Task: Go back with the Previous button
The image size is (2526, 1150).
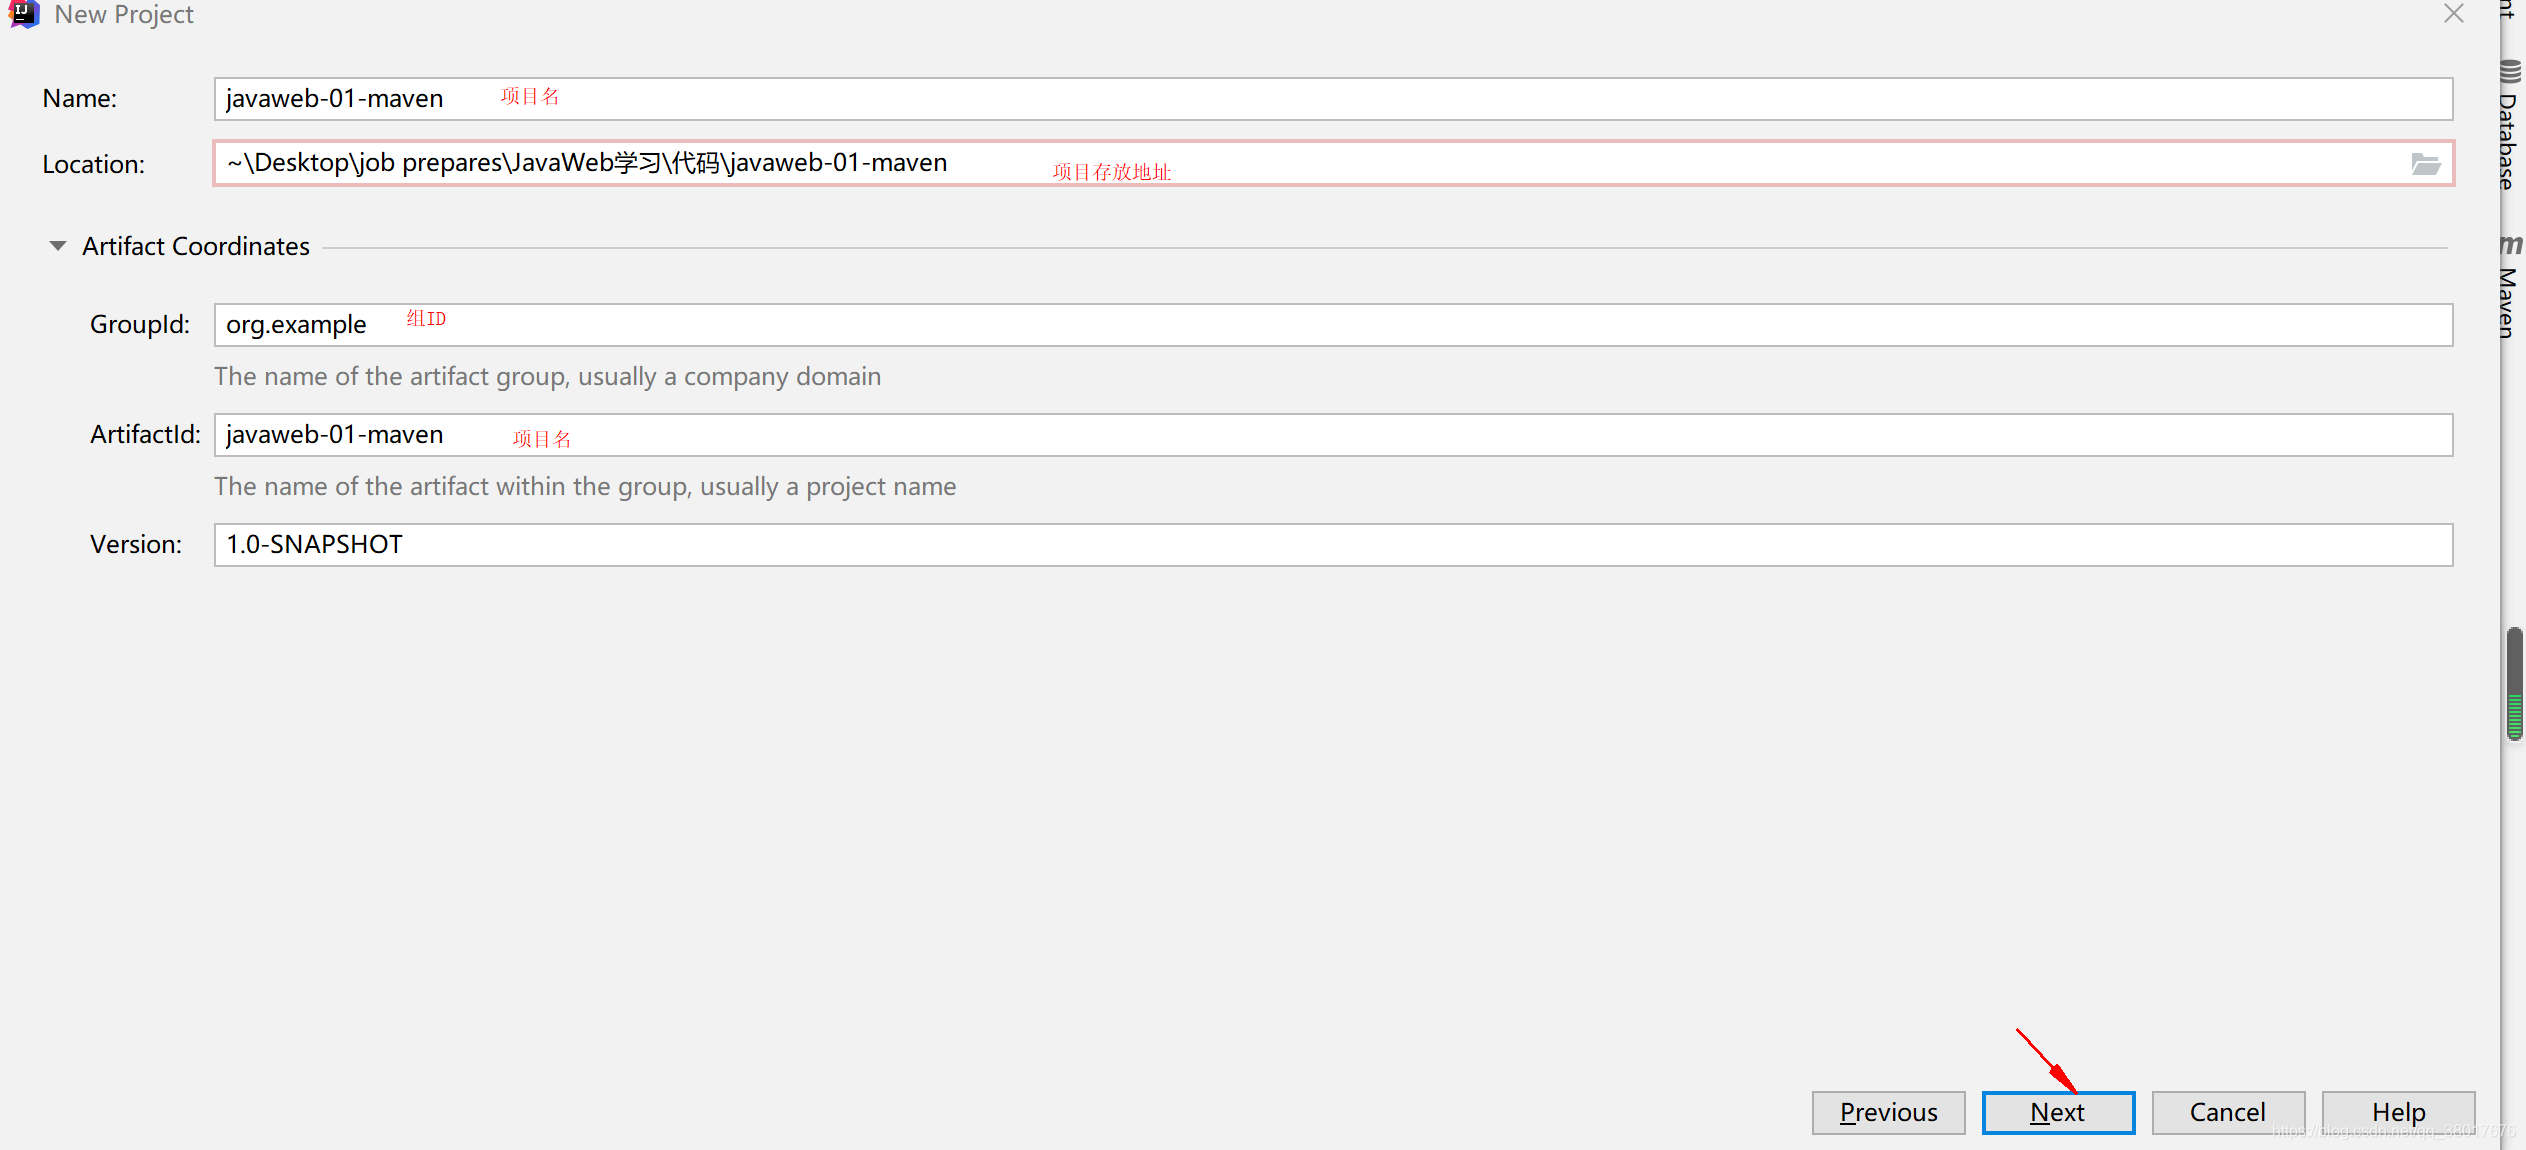Action: coord(1888,1112)
